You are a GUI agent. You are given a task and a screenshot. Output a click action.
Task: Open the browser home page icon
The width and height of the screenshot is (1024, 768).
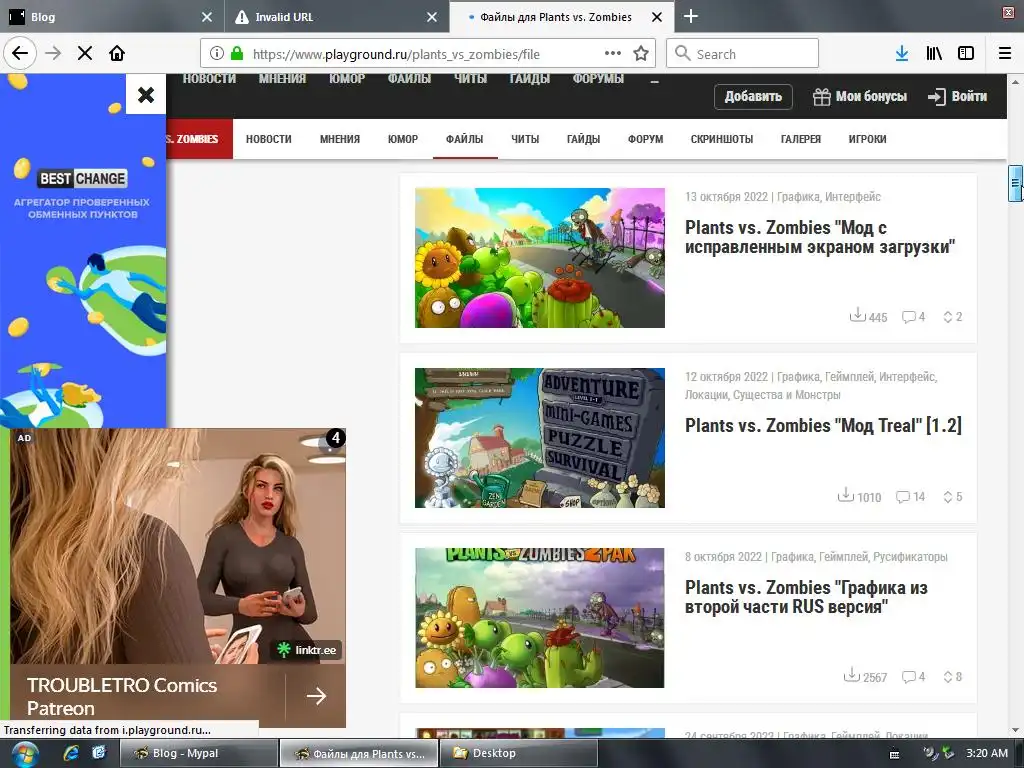(x=117, y=54)
